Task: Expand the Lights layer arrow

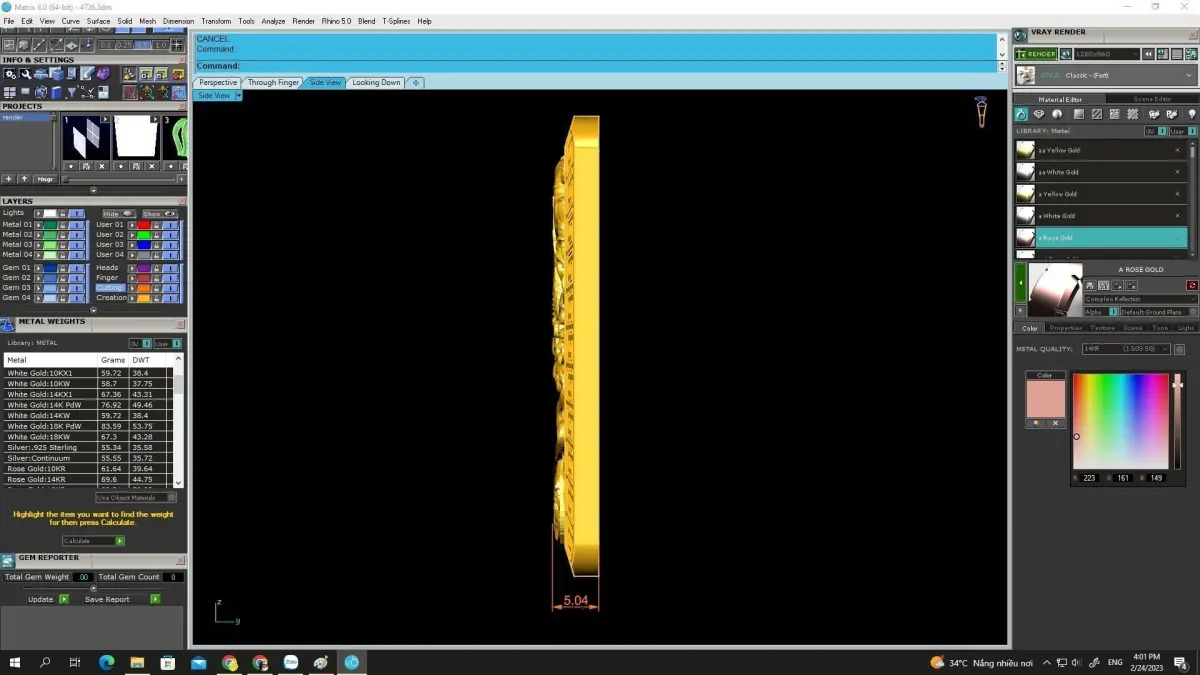Action: (x=38, y=213)
